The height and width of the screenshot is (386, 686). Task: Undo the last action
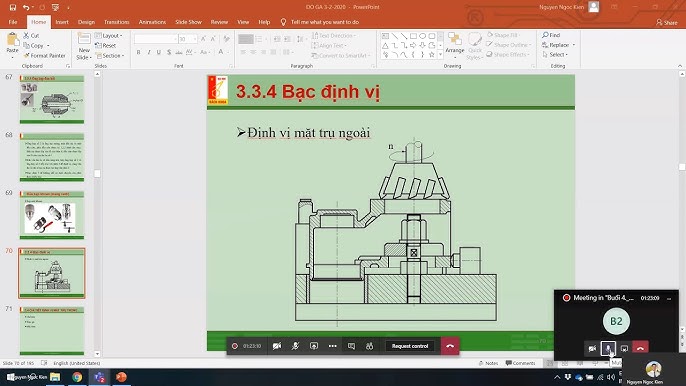(26, 7)
